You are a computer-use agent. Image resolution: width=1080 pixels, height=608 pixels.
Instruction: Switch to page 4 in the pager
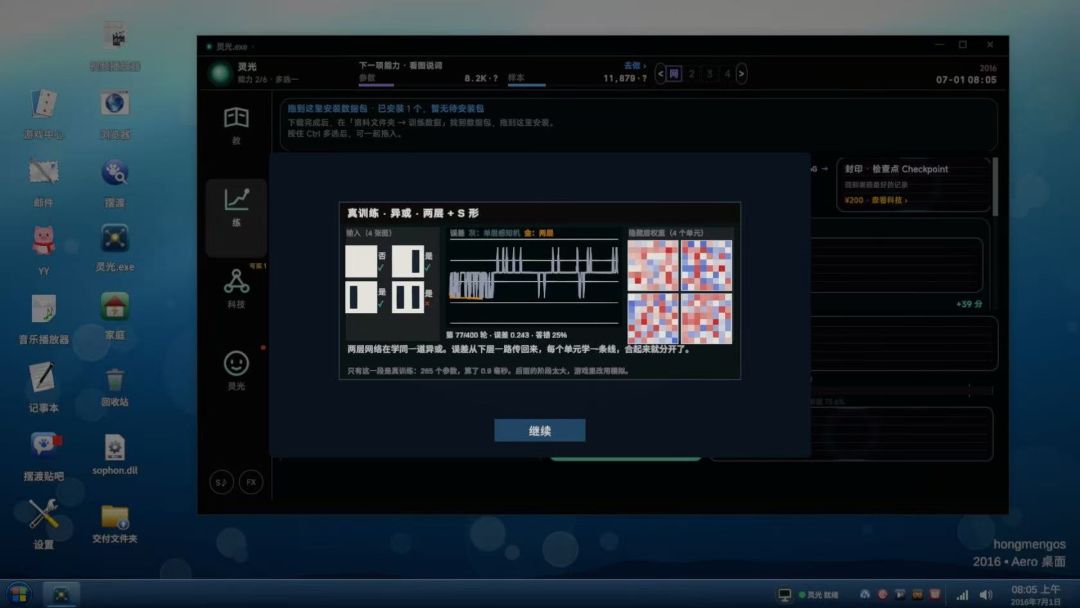727,74
